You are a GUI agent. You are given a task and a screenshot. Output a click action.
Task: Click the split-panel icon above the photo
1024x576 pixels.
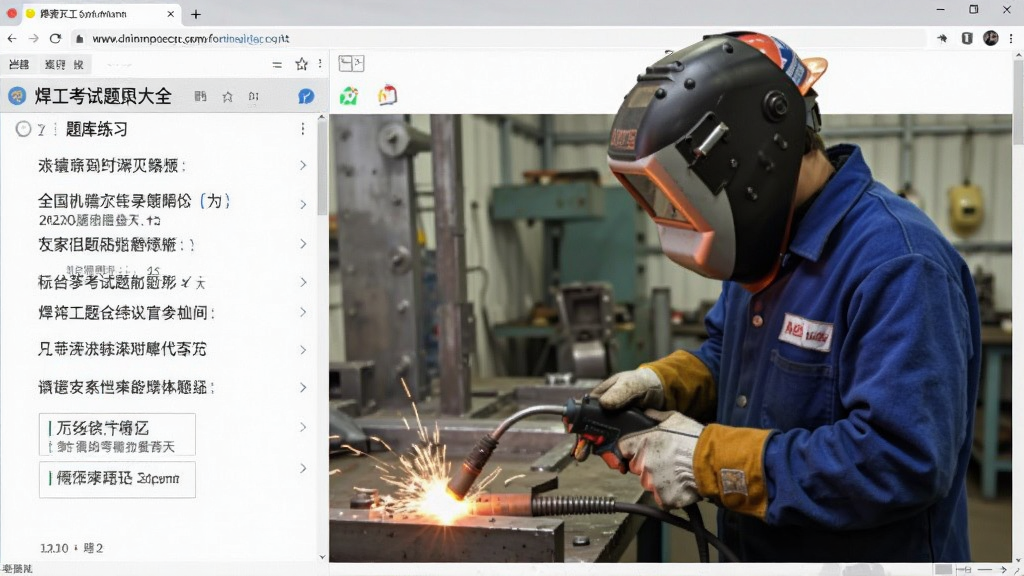coord(351,63)
